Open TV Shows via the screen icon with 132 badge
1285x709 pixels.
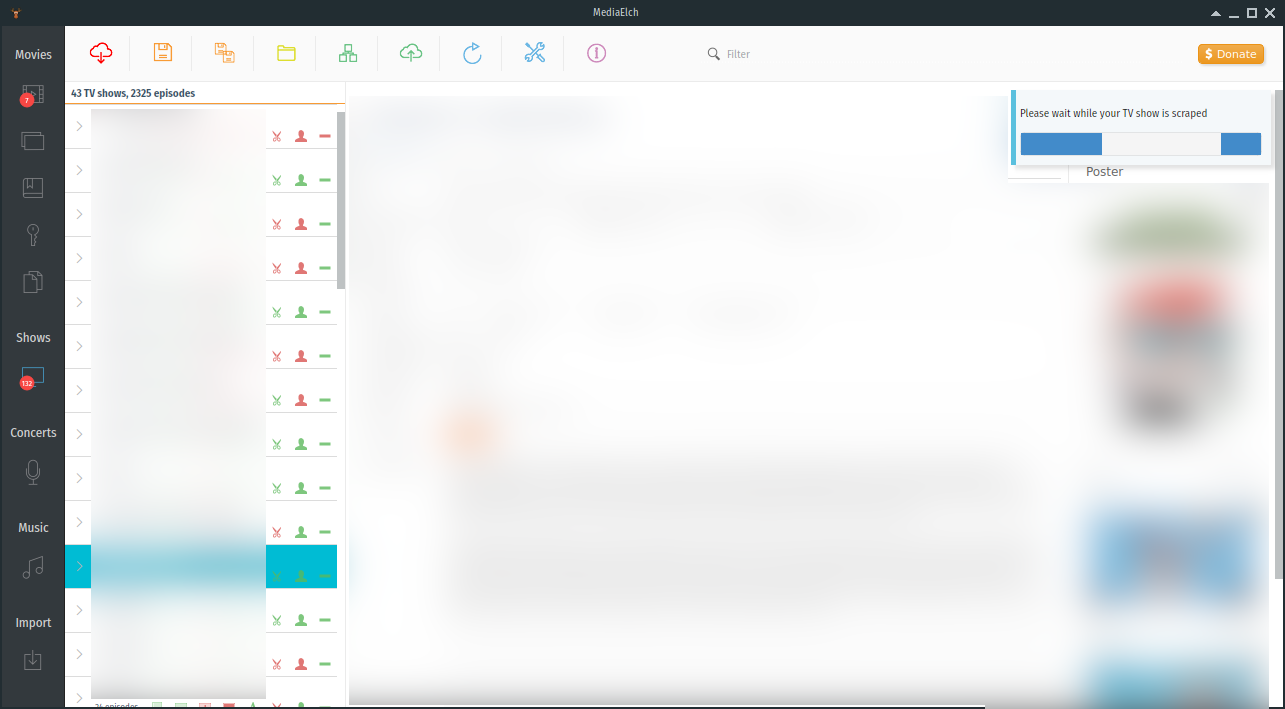coord(33,378)
